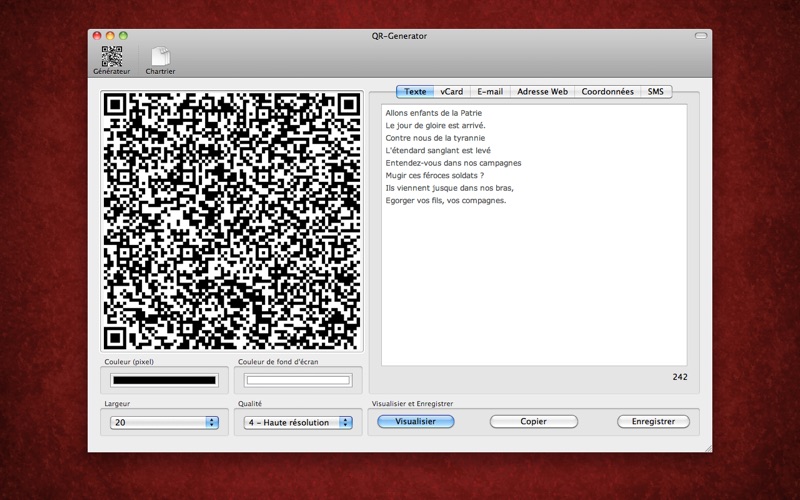
Task: Click the Enregistrer button
Action: coord(653,421)
